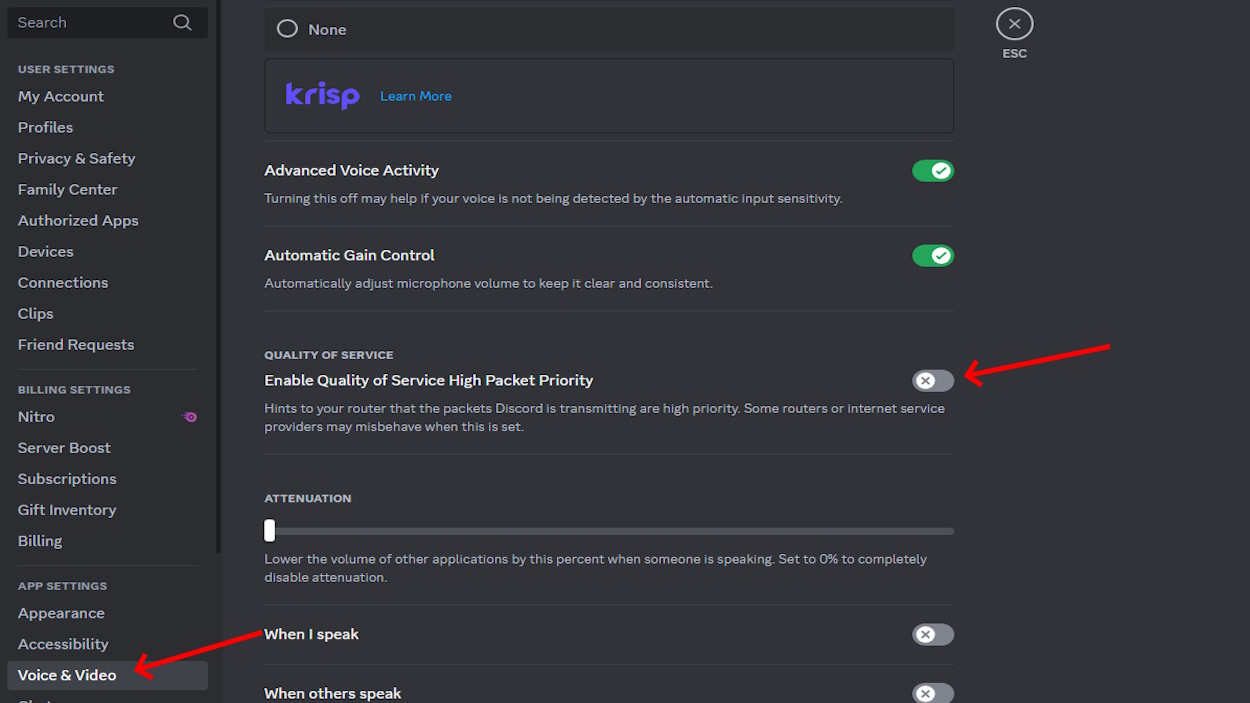The image size is (1250, 703).
Task: Toggle attenuation When others speak
Action: [x=933, y=692]
